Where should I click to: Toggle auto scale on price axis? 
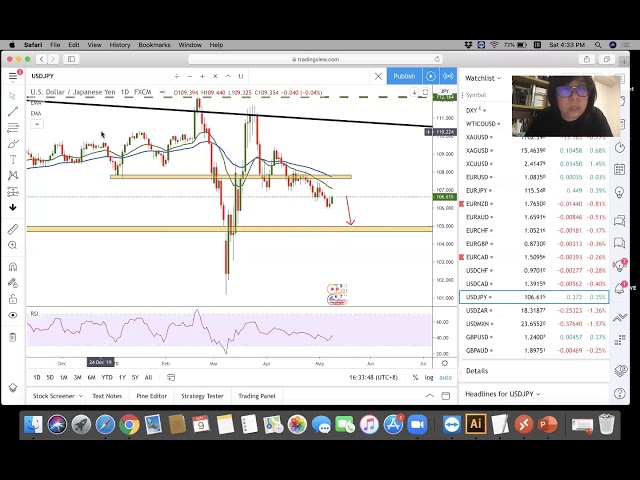click(445, 377)
